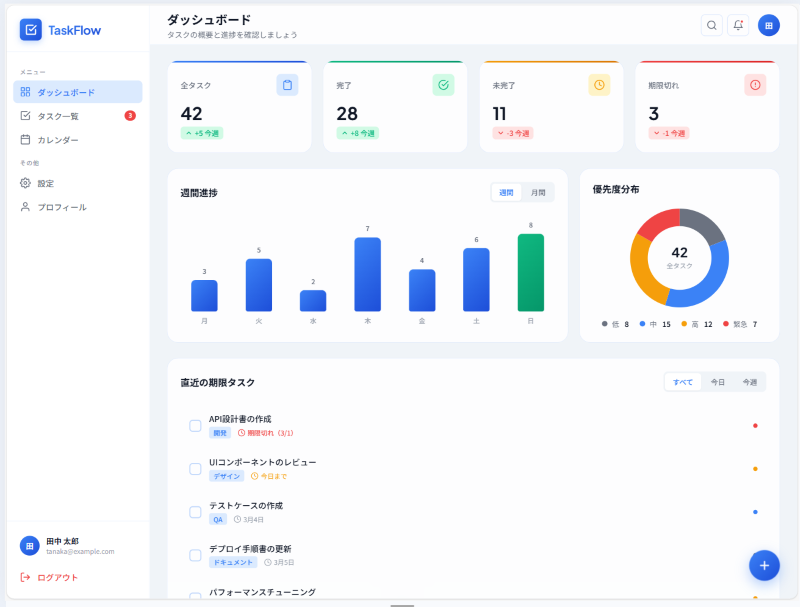Click clock icon next to 今日まで
This screenshot has height=607, width=800.
(x=254, y=476)
